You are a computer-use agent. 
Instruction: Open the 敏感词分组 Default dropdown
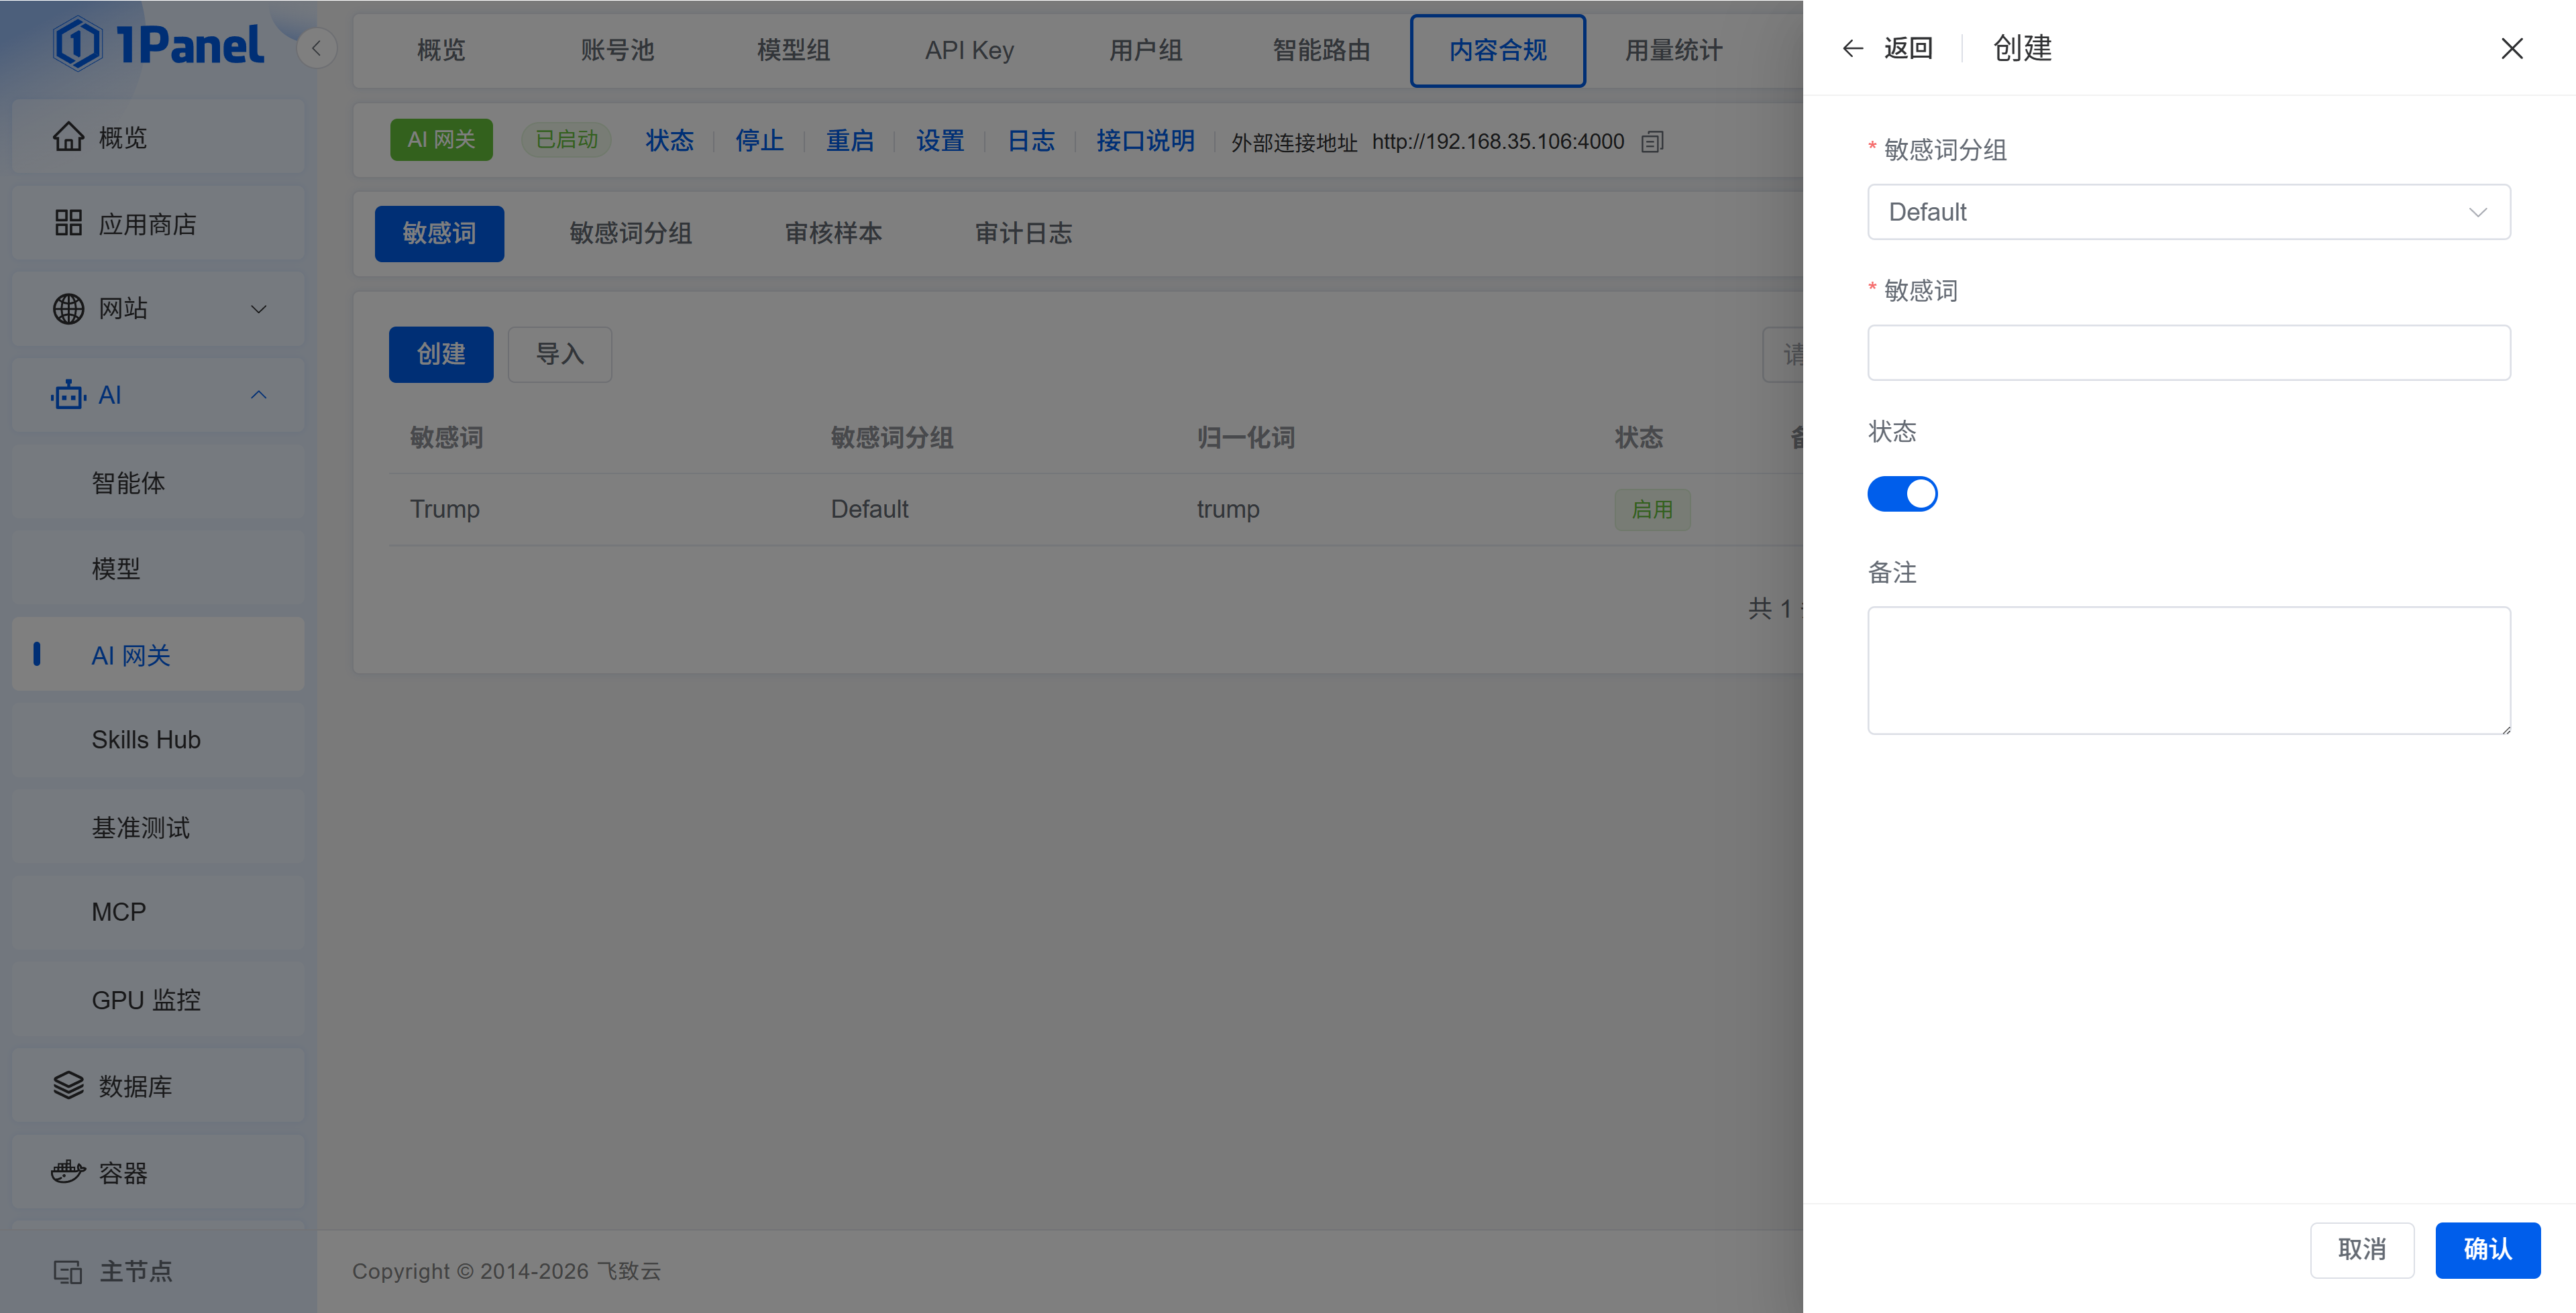[x=2188, y=212]
